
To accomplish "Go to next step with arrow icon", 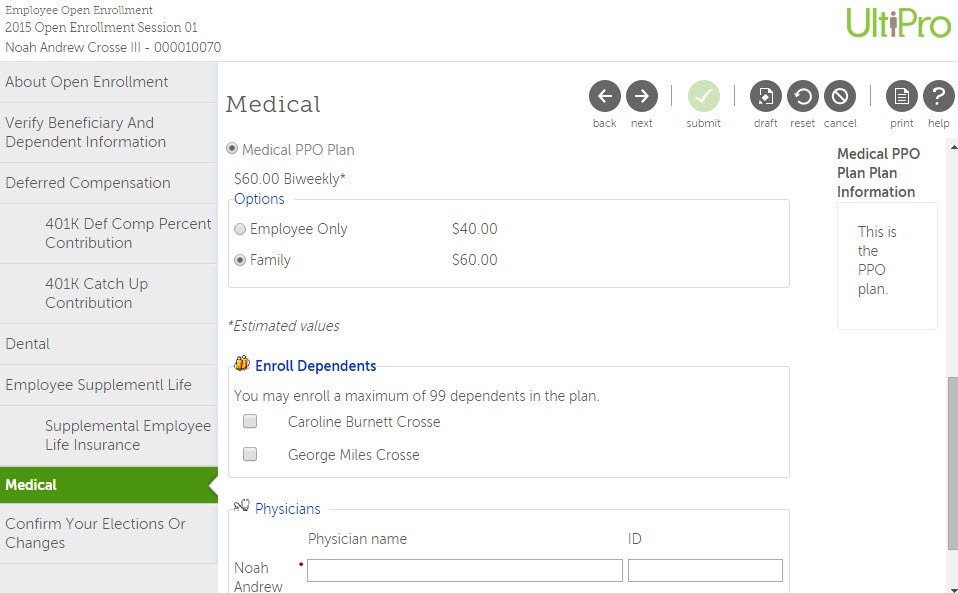I will pyautogui.click(x=641, y=96).
